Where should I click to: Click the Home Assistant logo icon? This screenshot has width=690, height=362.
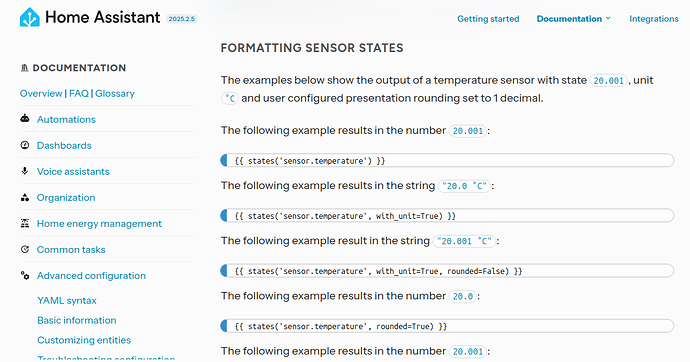30,18
